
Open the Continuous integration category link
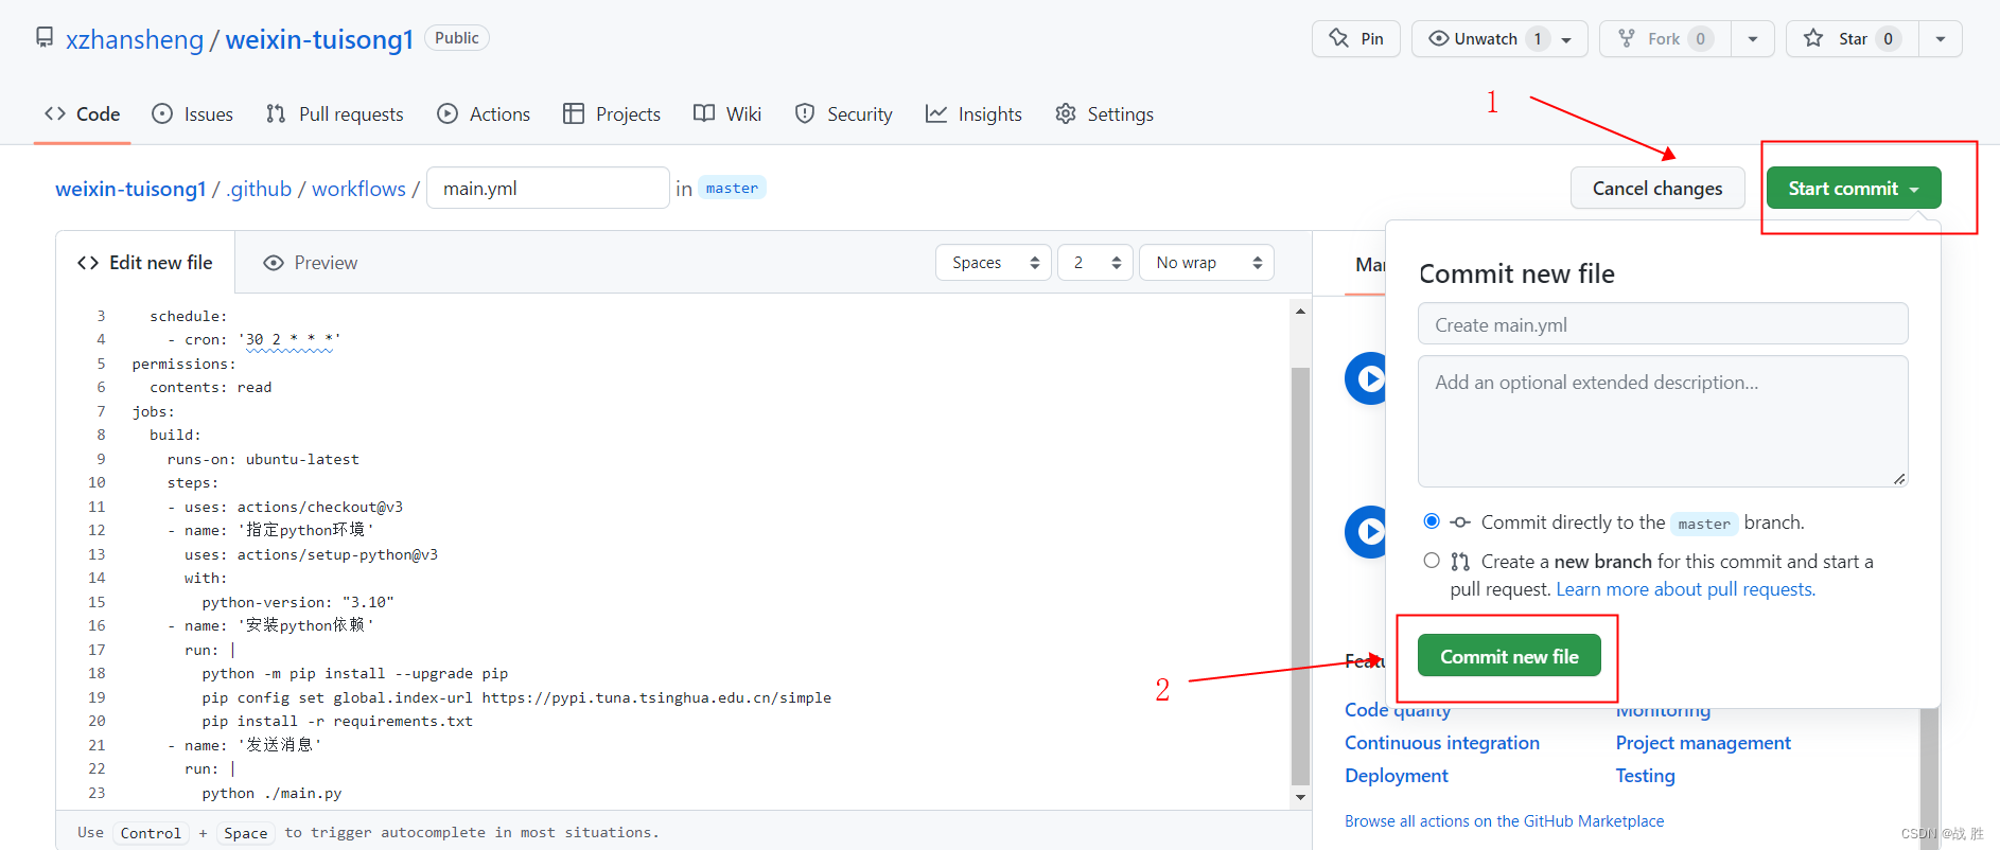[x=1442, y=743]
